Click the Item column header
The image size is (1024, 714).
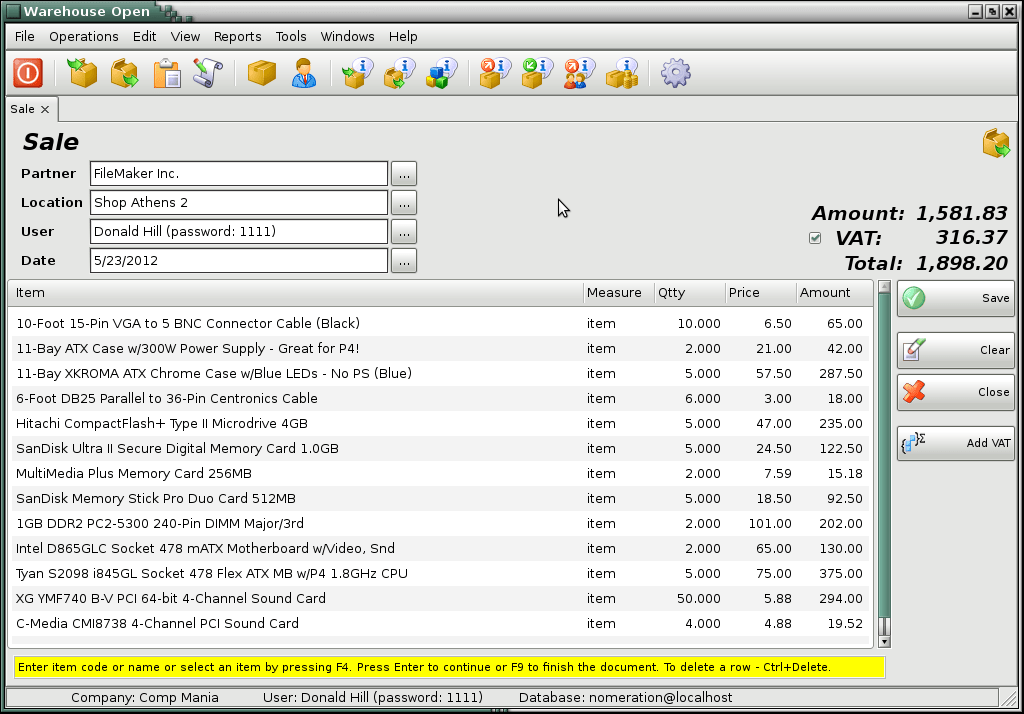coord(296,293)
